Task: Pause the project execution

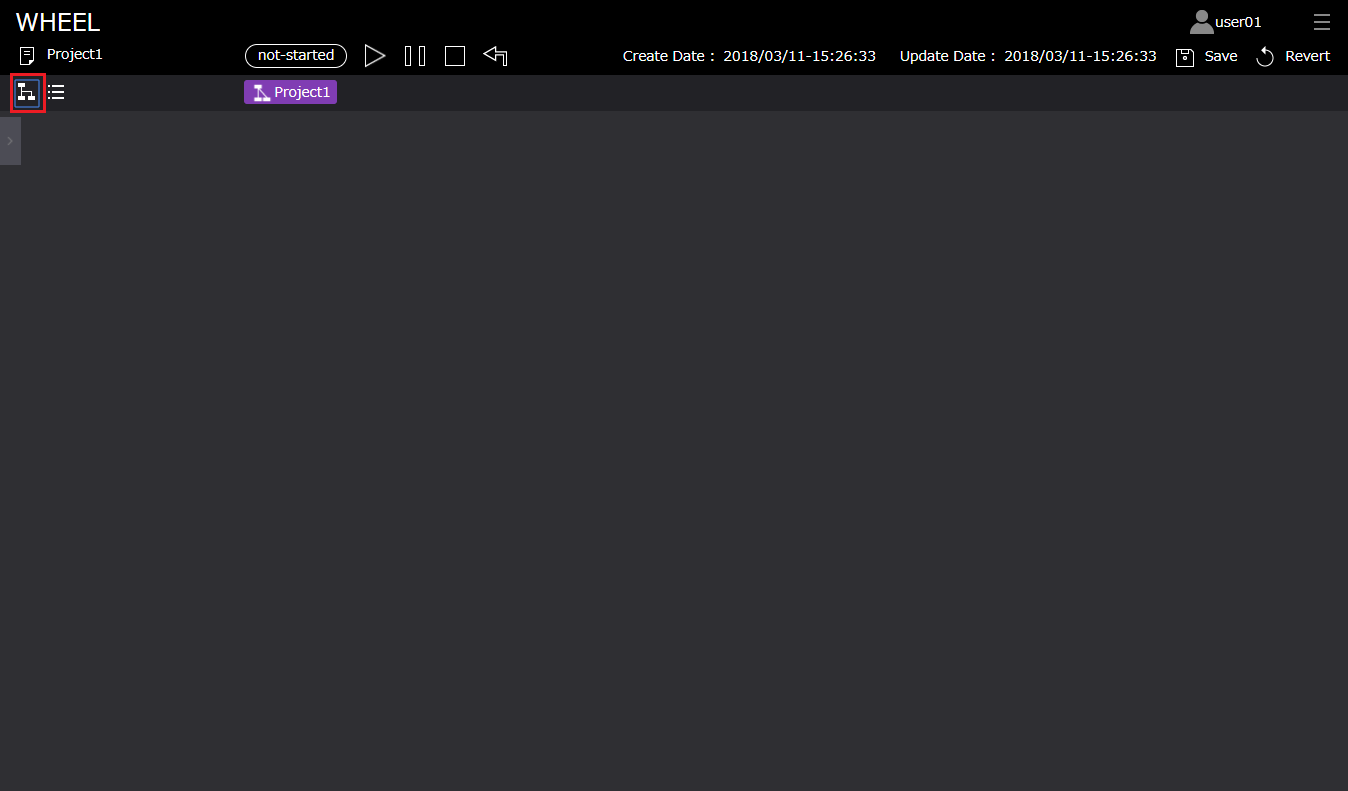Action: [x=415, y=56]
